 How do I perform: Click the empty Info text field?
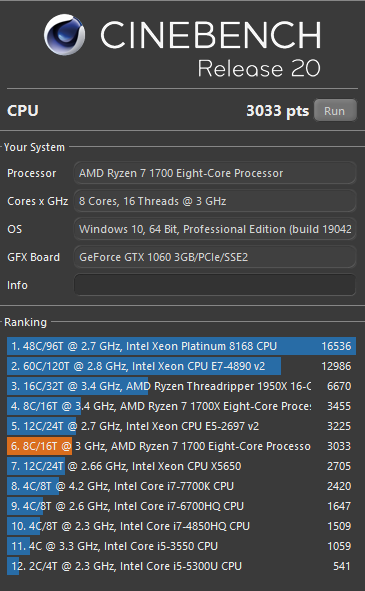(x=215, y=285)
